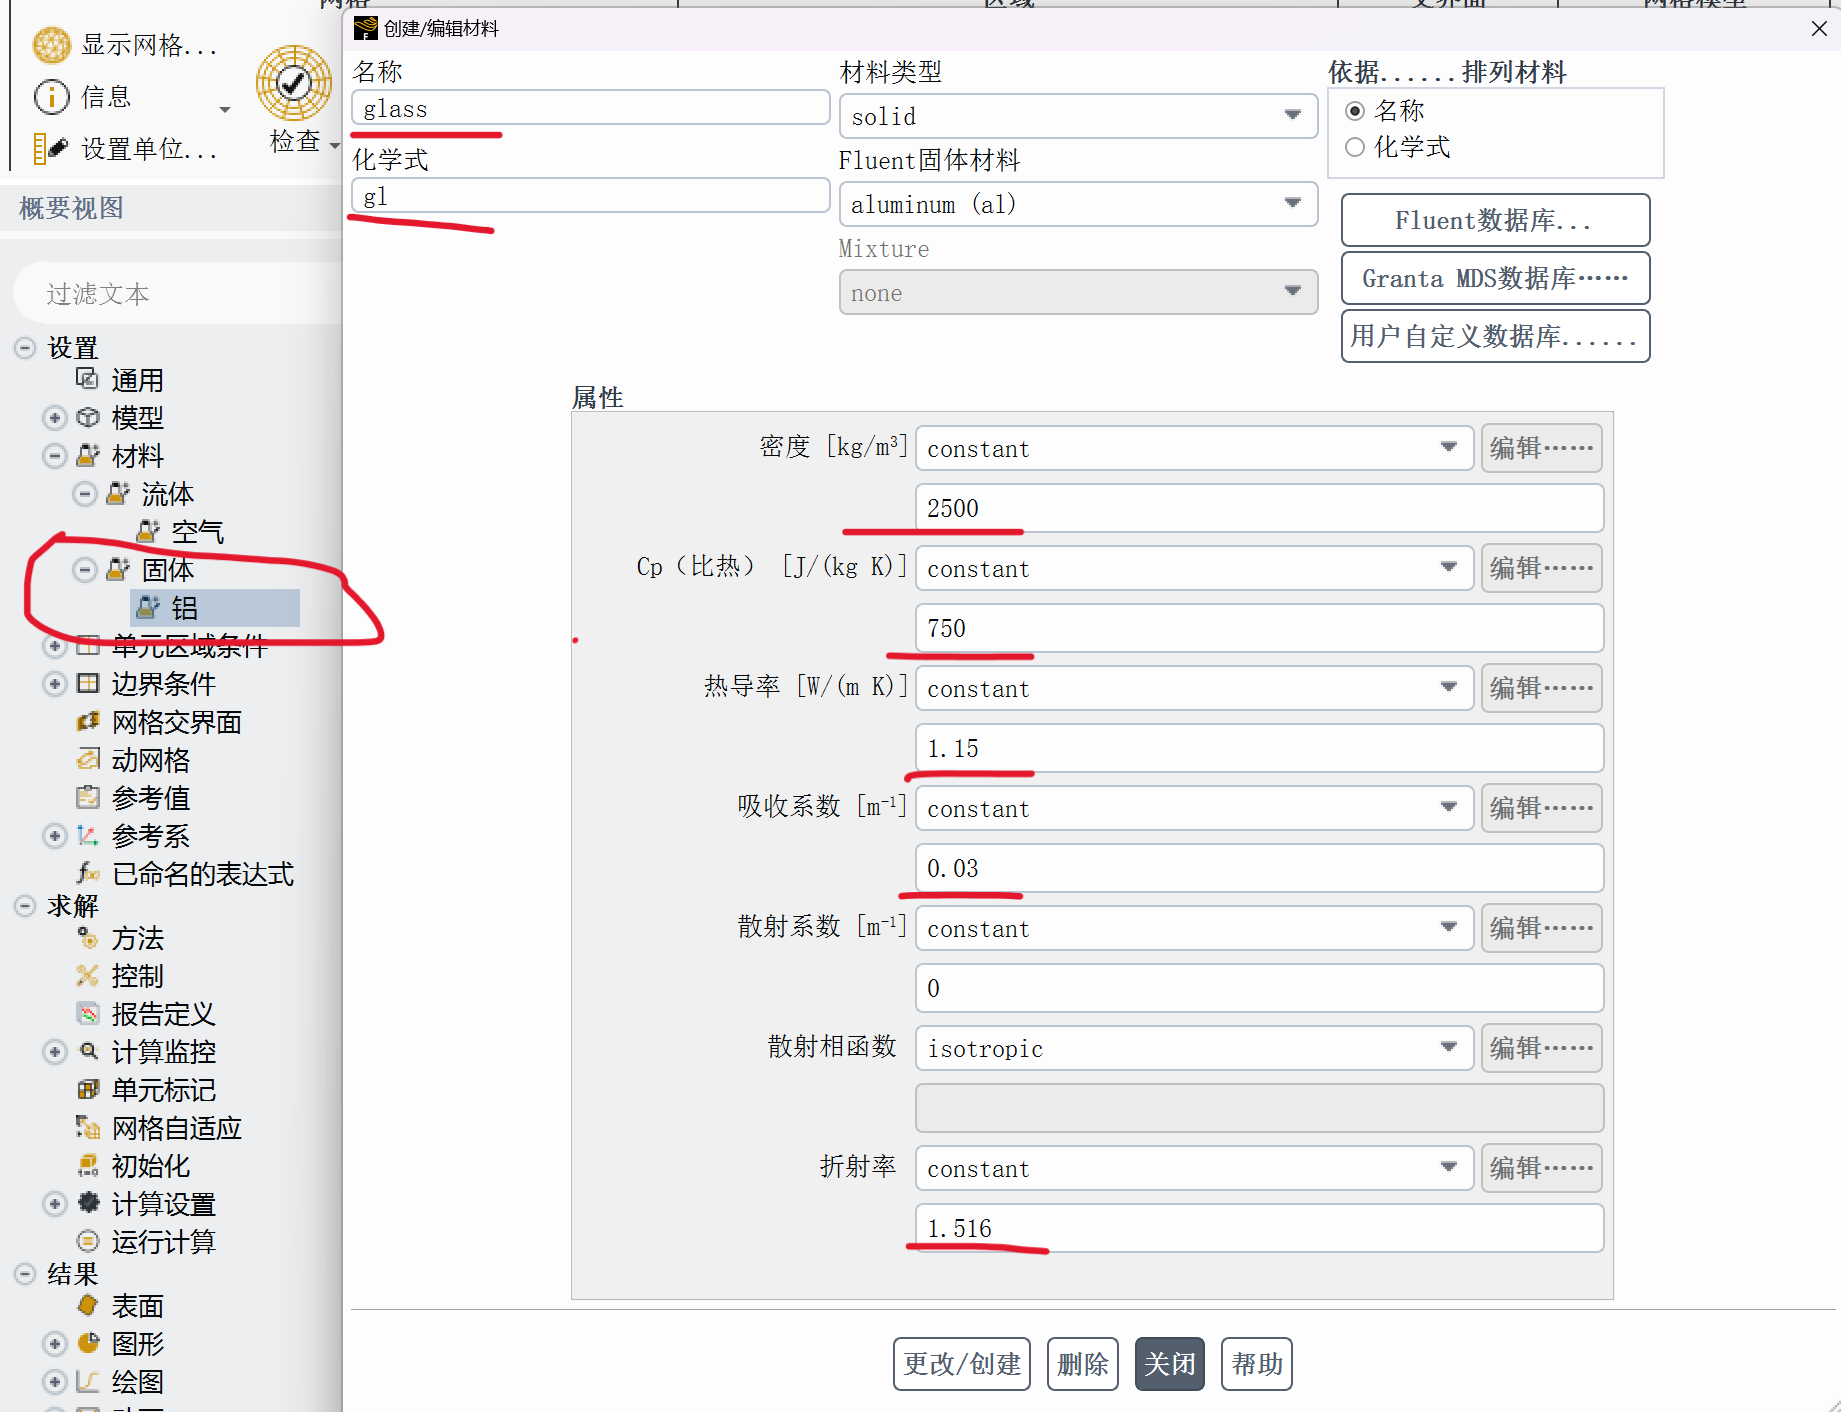Image resolution: width=1841 pixels, height=1412 pixels.
Task: Open the 折射率 constant dropdown
Action: (1194, 1168)
